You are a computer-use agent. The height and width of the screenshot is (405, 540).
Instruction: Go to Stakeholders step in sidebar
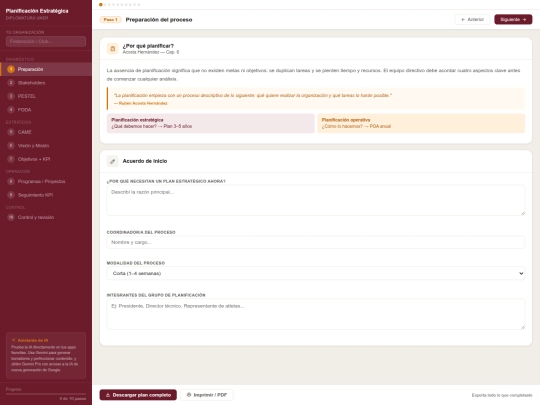click(46, 83)
